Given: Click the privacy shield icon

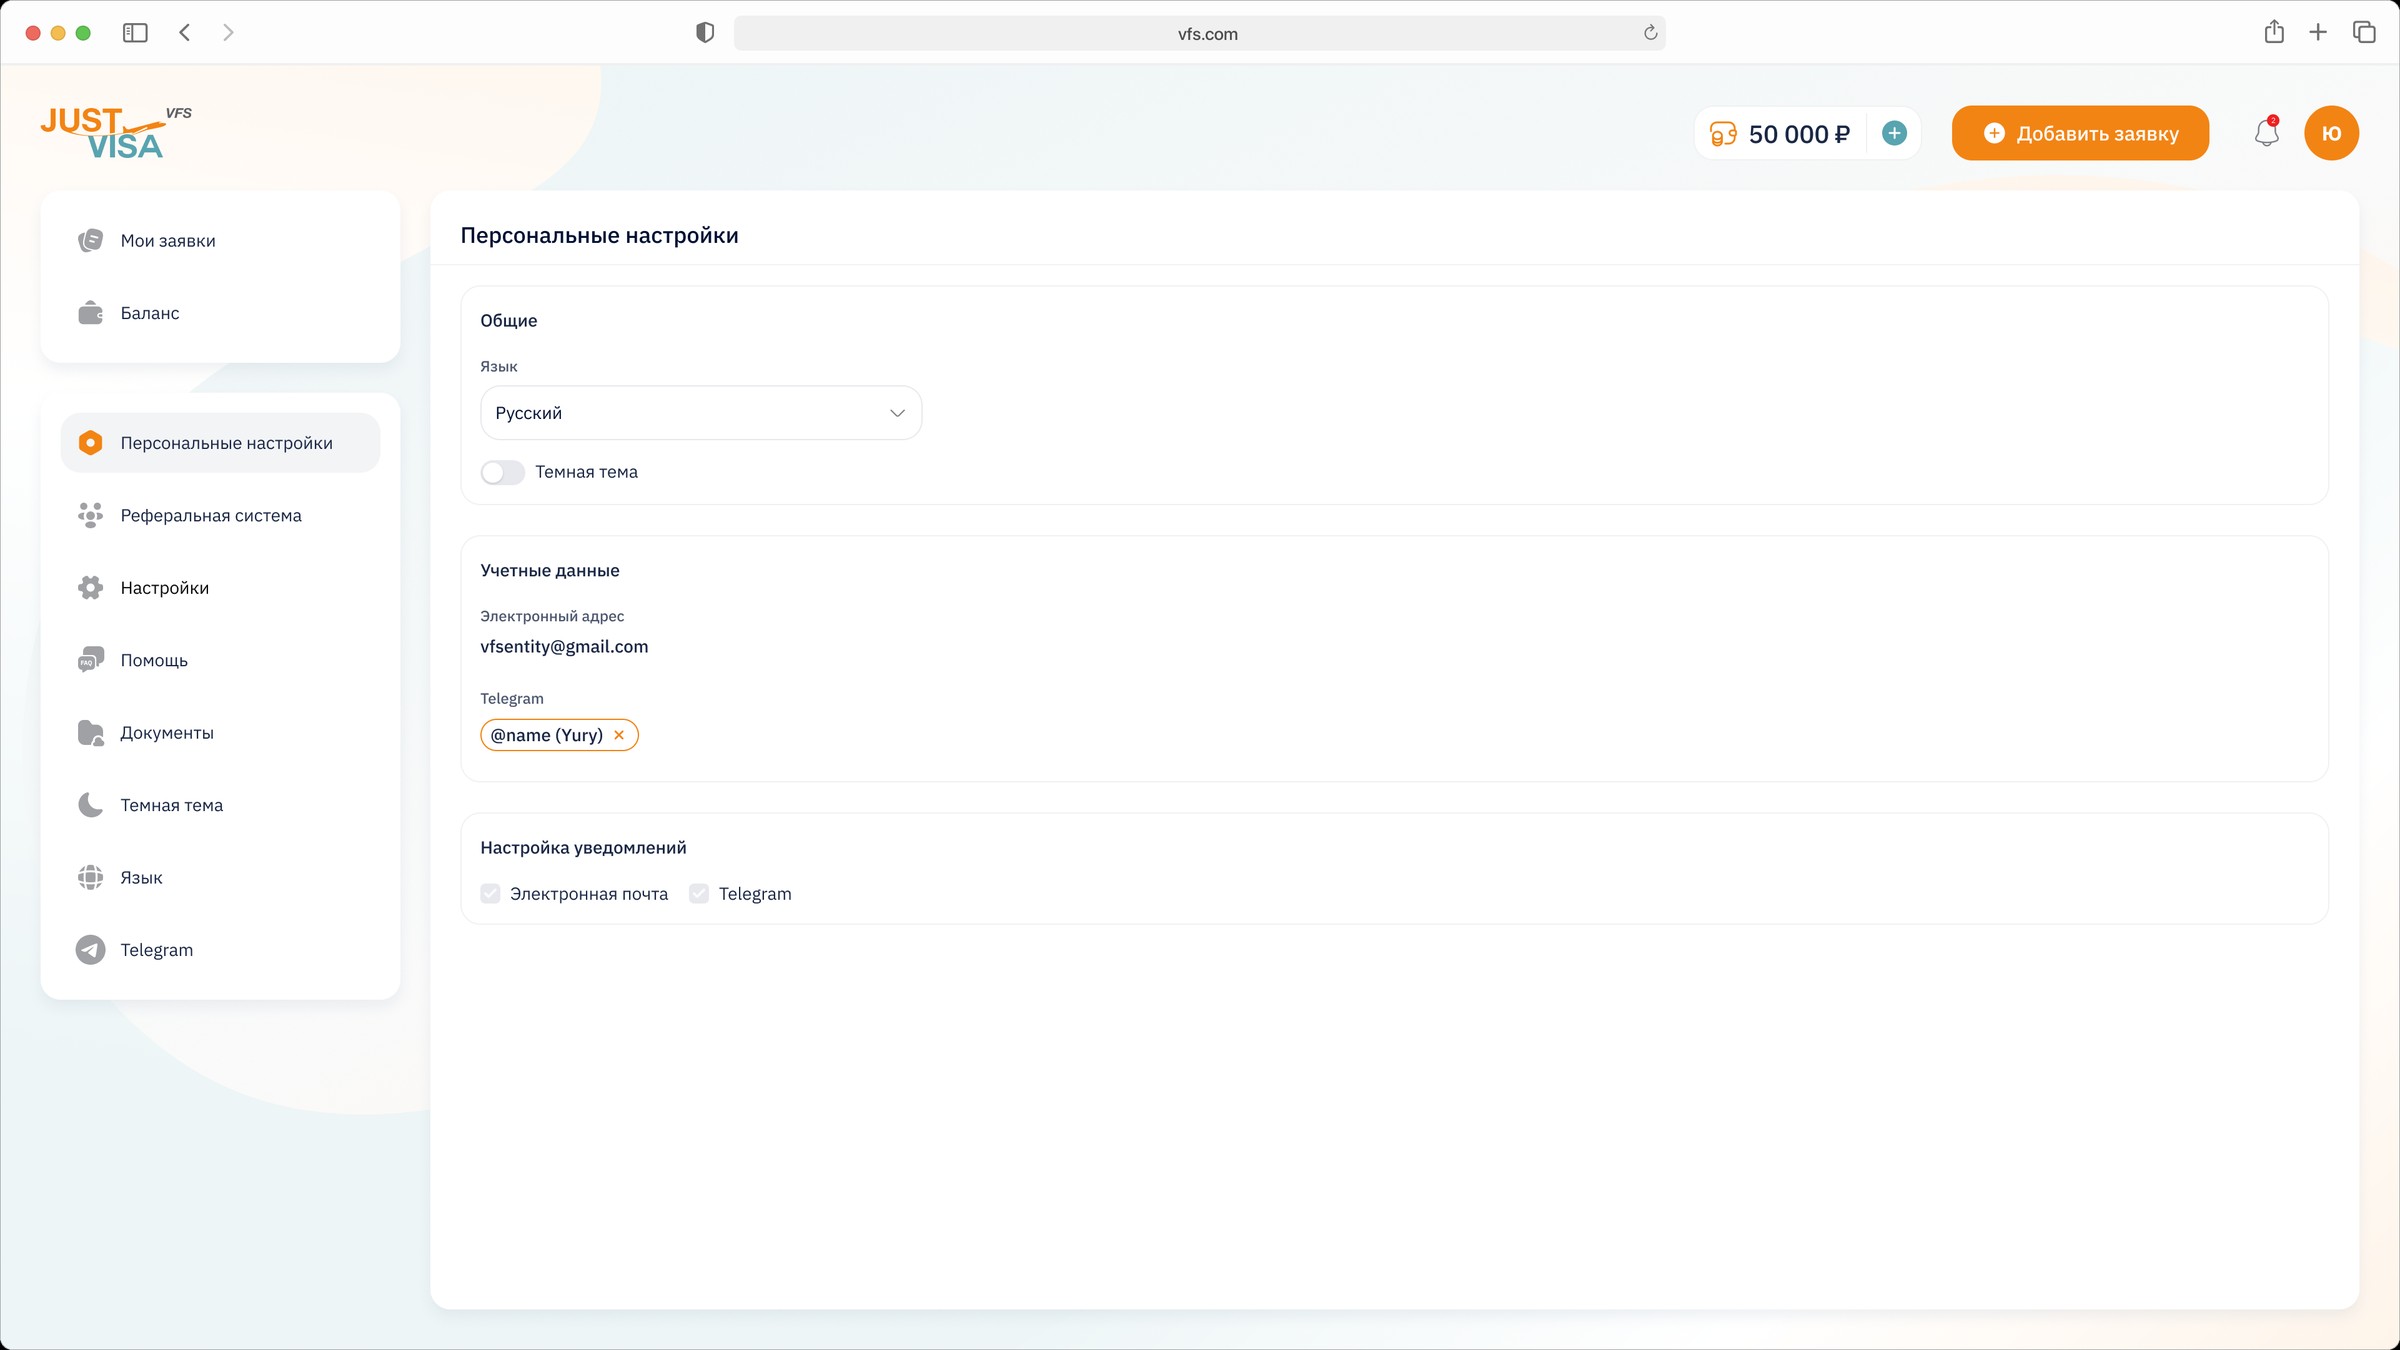Looking at the screenshot, I should 705,33.
